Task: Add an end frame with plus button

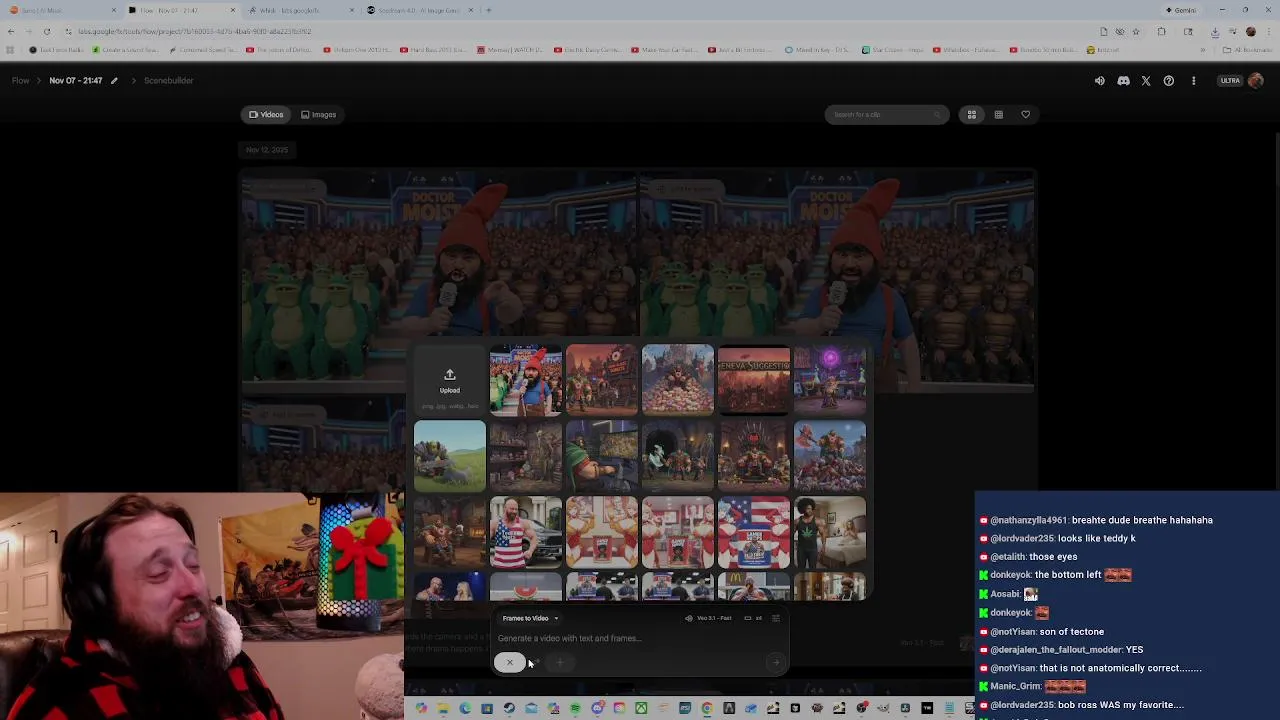Action: [560, 662]
